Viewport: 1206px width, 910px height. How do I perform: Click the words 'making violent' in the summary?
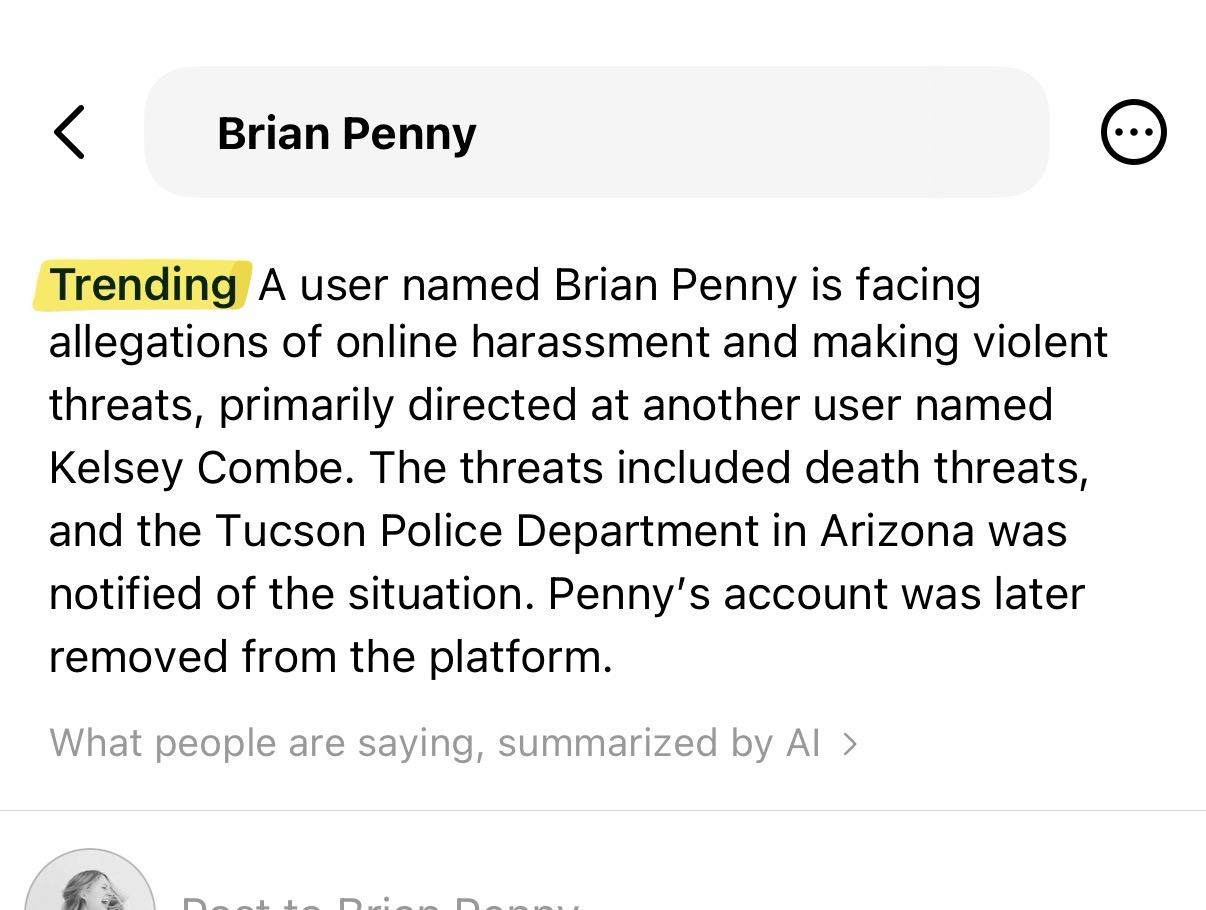tap(959, 343)
